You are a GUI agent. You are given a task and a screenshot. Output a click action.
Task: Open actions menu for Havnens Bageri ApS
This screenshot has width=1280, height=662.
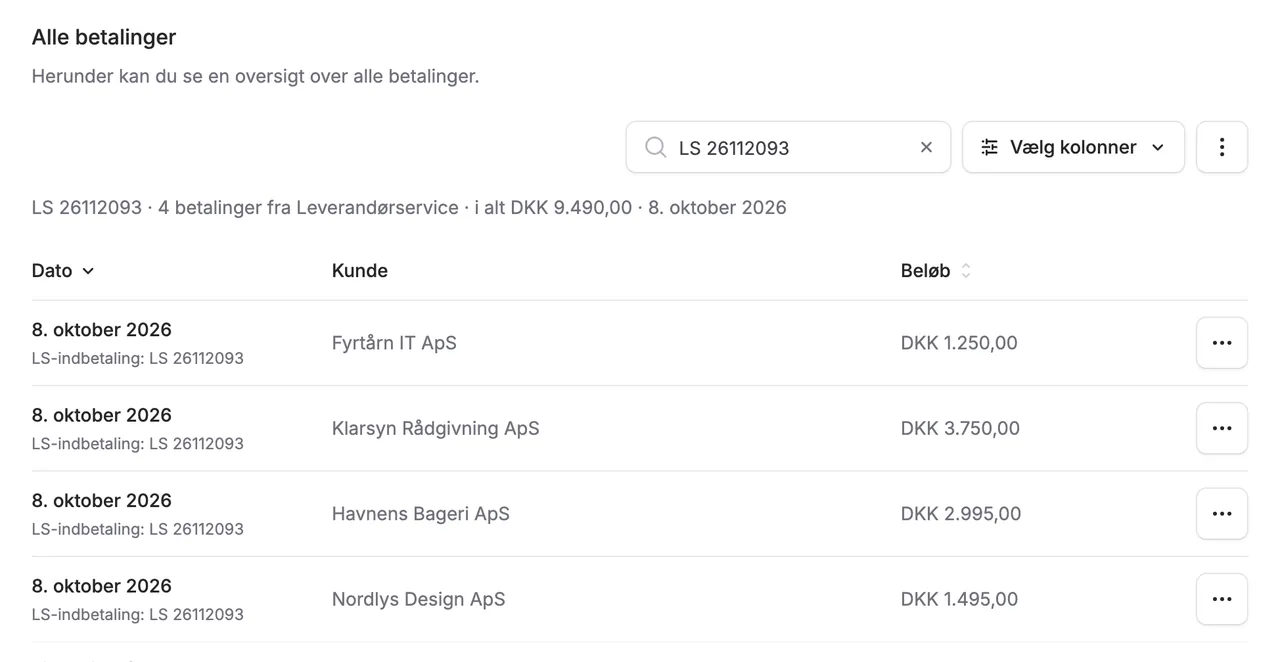[x=1221, y=513]
